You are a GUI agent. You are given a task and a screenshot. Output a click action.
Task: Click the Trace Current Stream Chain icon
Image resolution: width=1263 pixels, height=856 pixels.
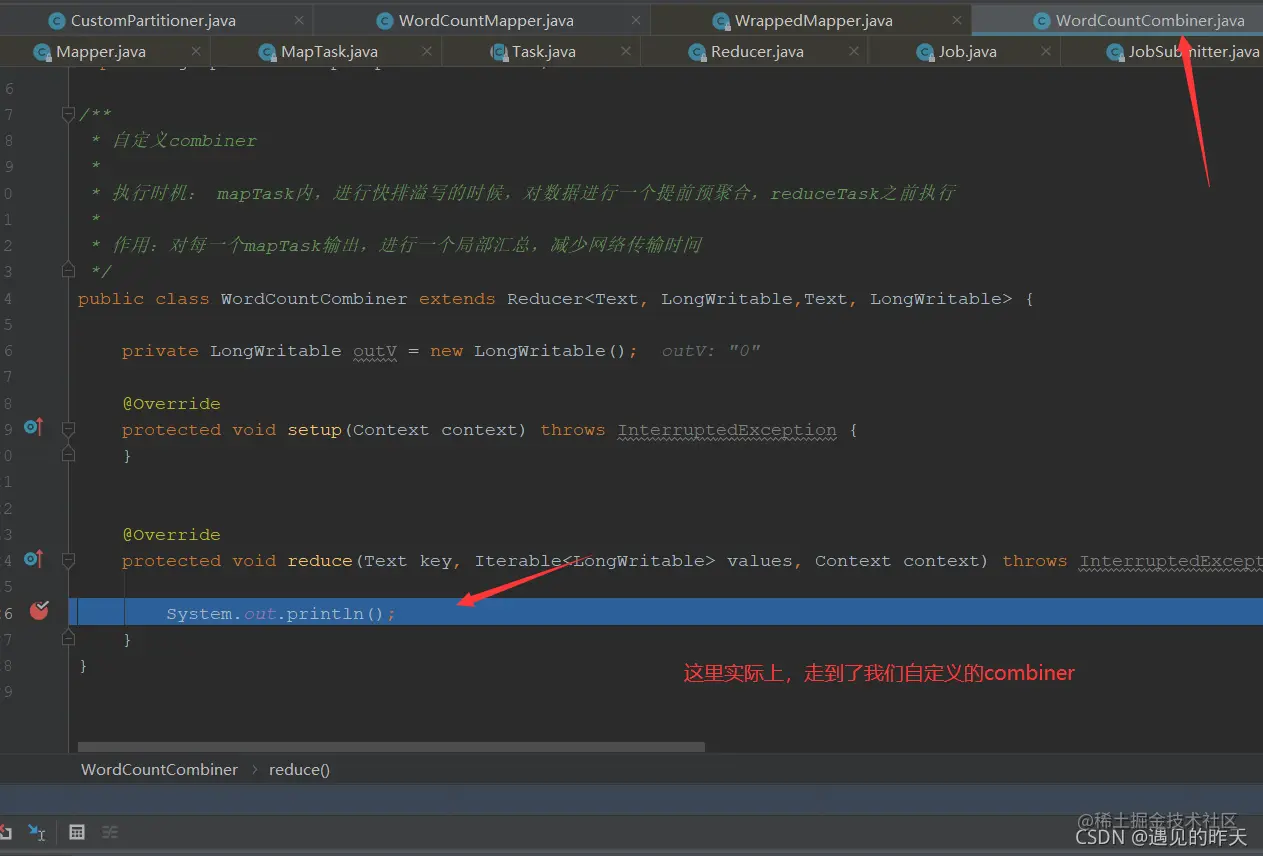[x=111, y=832]
